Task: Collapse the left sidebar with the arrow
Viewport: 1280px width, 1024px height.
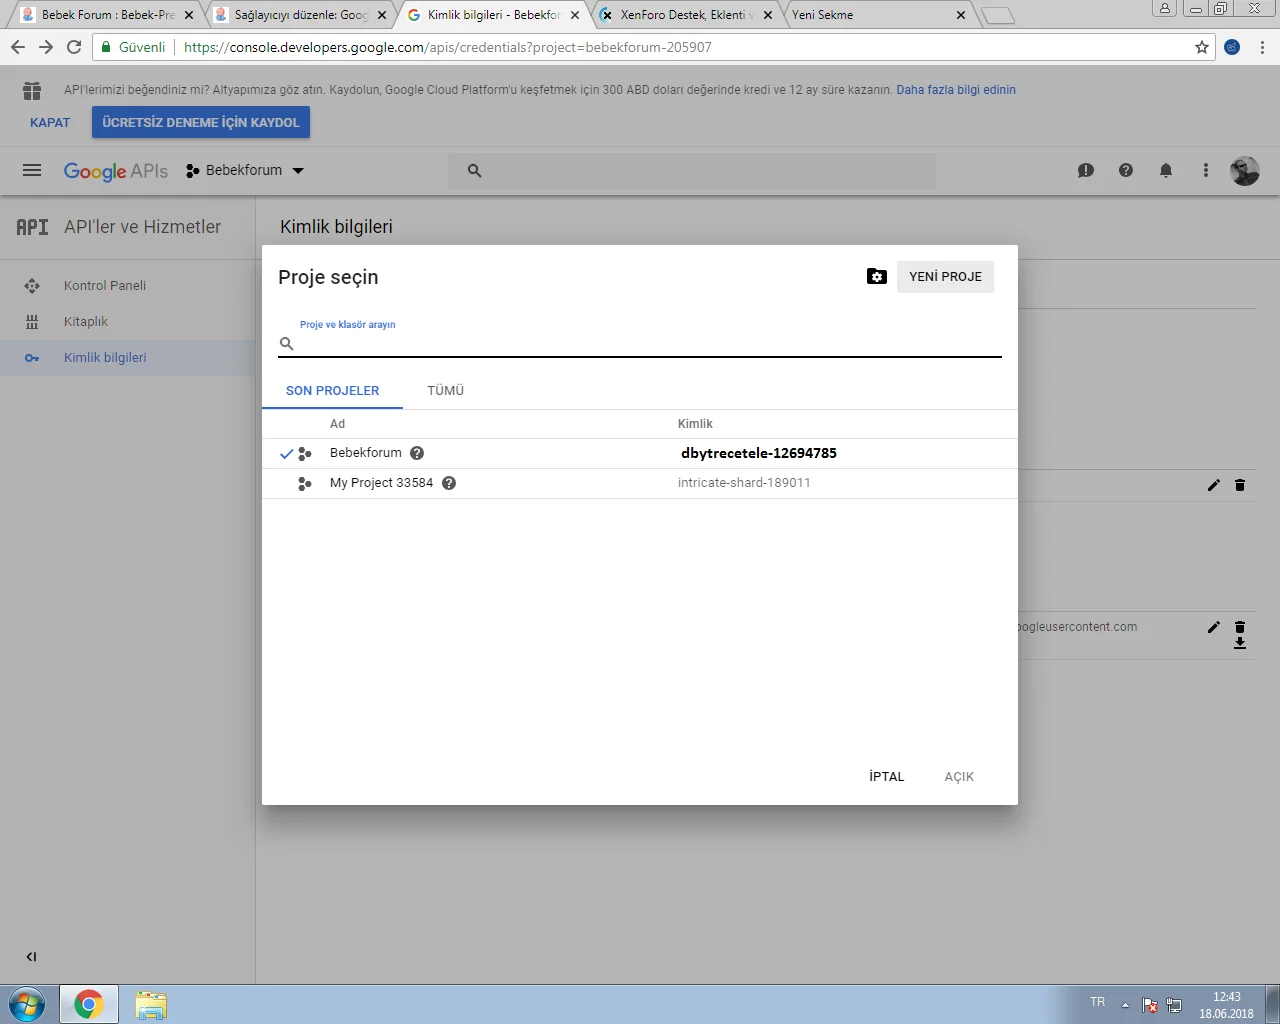Action: click(31, 956)
